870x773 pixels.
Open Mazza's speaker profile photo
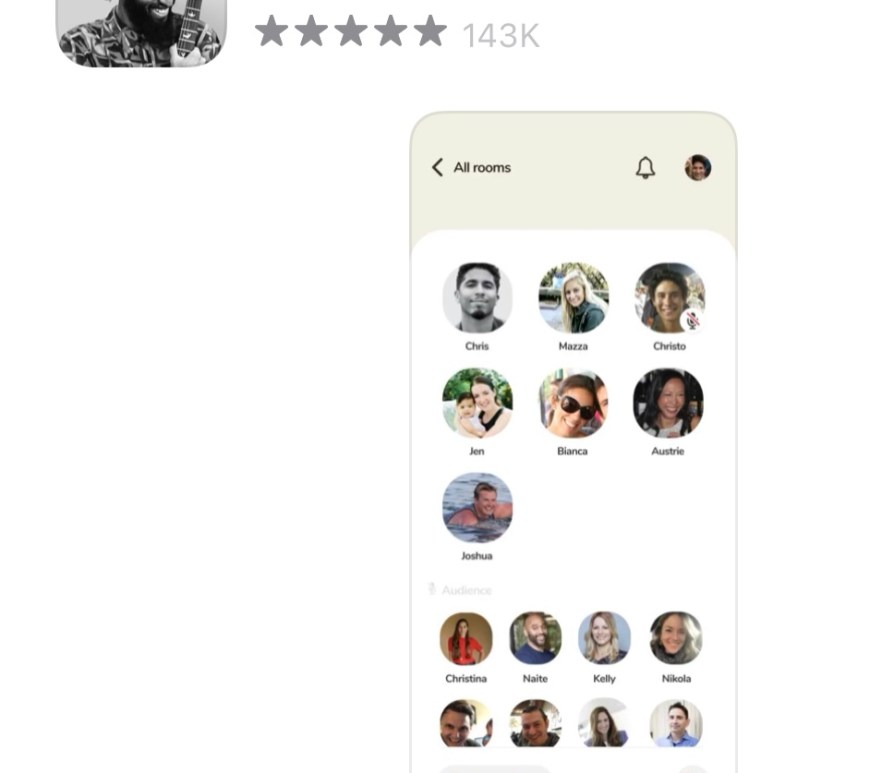pos(574,298)
